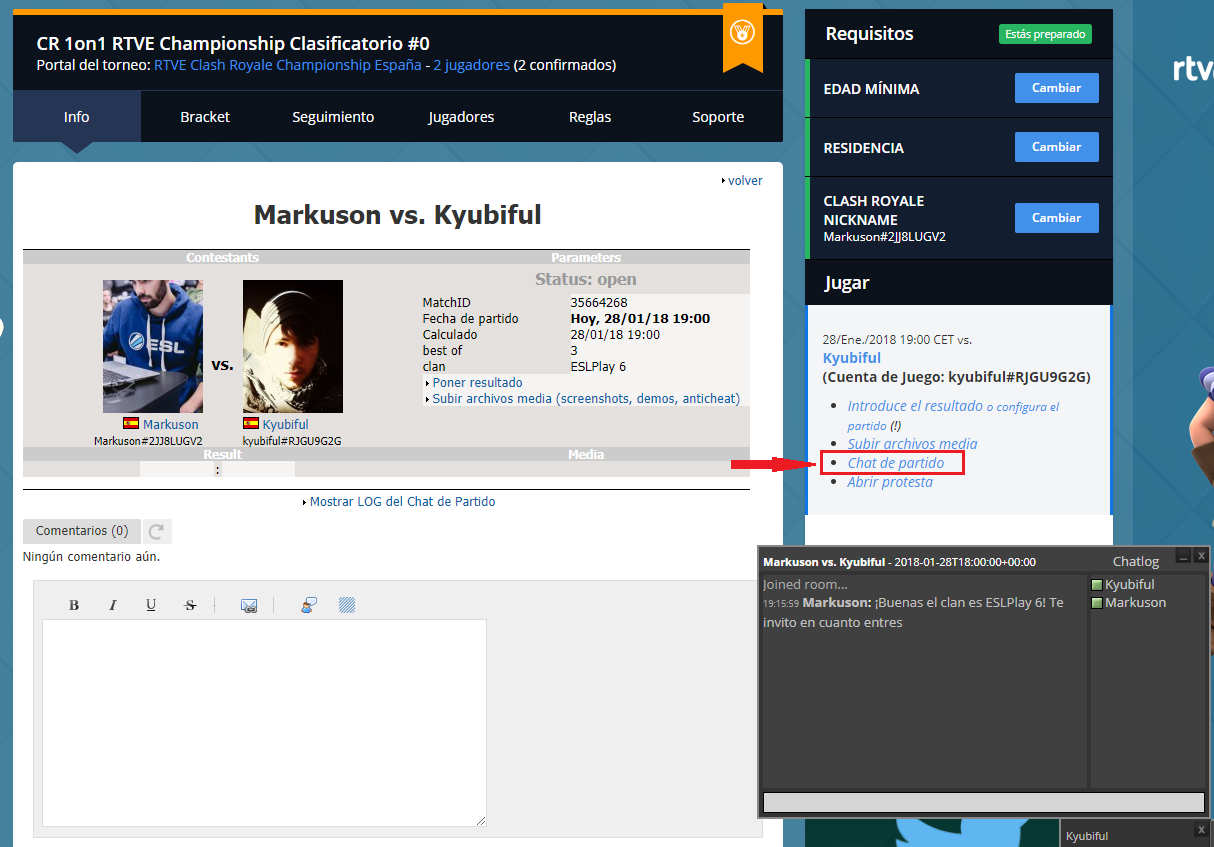Open the Info tab
This screenshot has height=847, width=1214.
[77, 117]
